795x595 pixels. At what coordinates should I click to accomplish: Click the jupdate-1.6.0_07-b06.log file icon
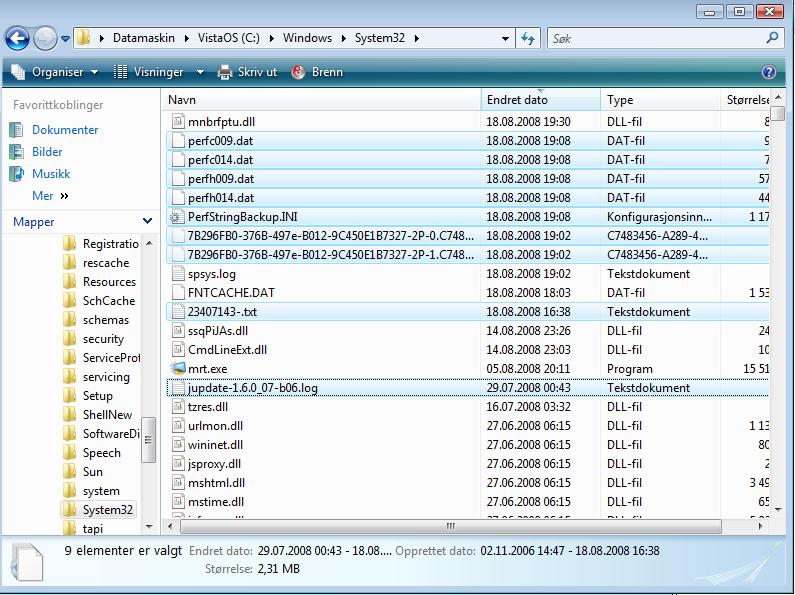(x=178, y=388)
